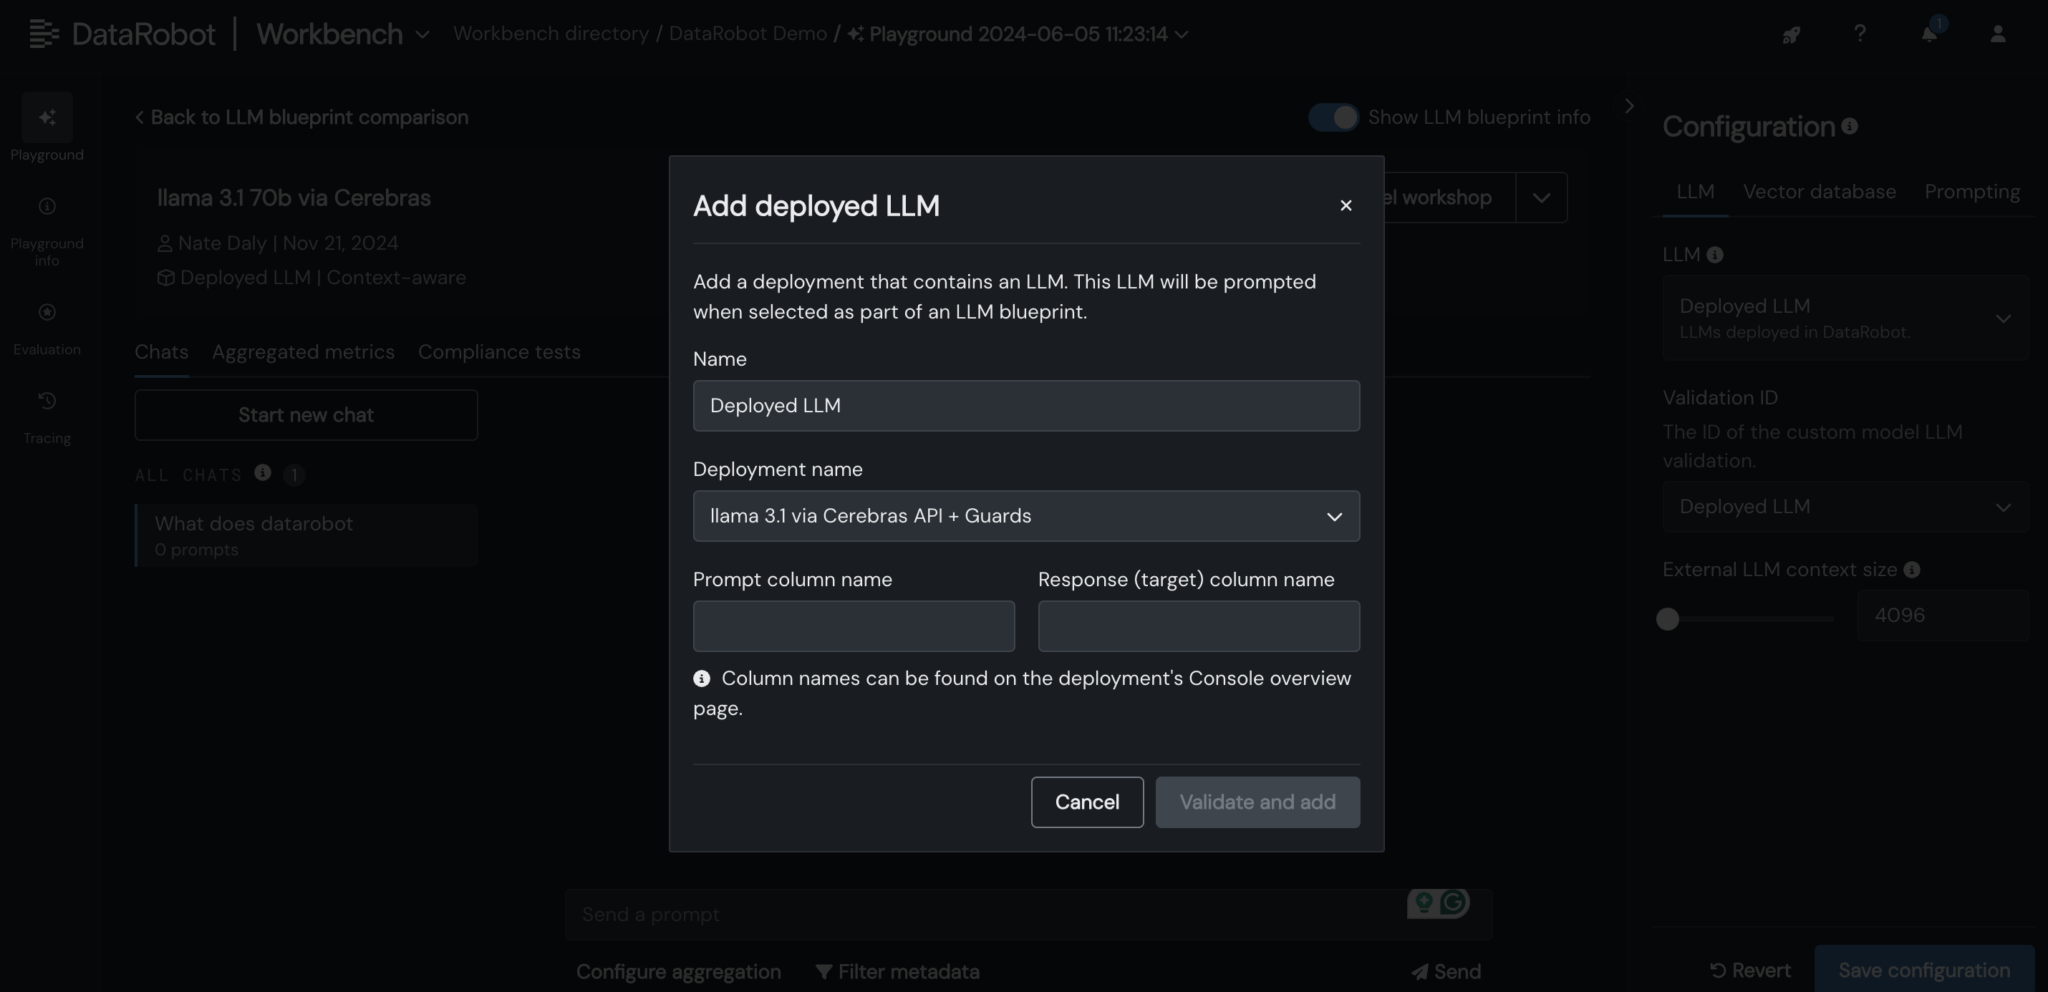Expand the Deployment name dropdown
This screenshot has width=2048, height=992.
pyautogui.click(x=1025, y=516)
